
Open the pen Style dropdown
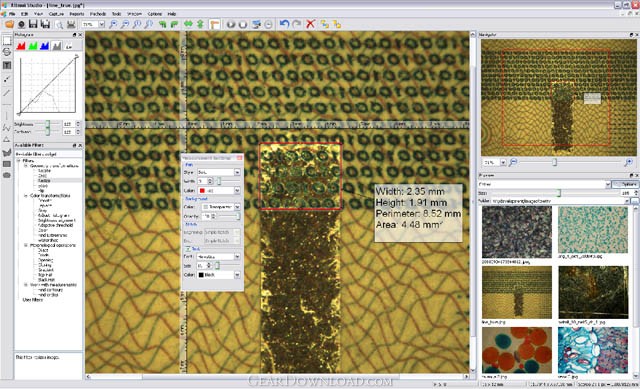pos(219,172)
